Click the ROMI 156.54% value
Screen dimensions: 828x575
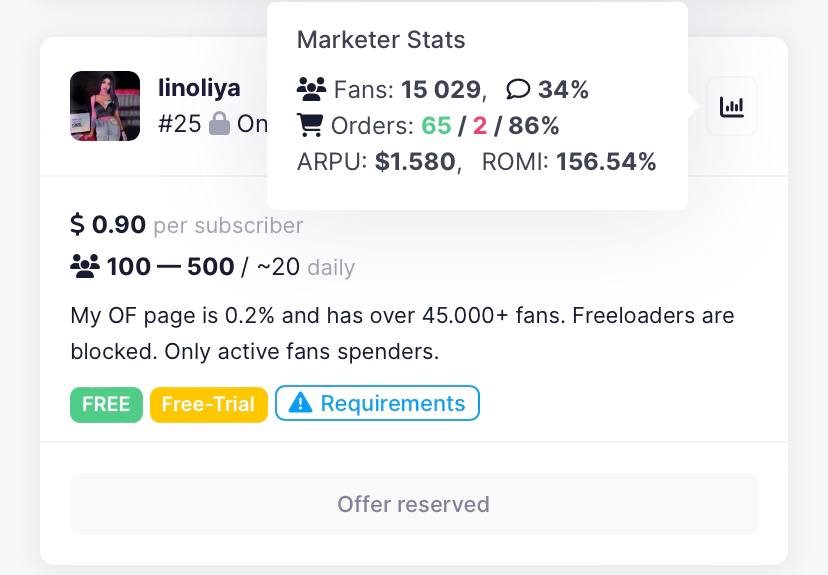(x=606, y=162)
